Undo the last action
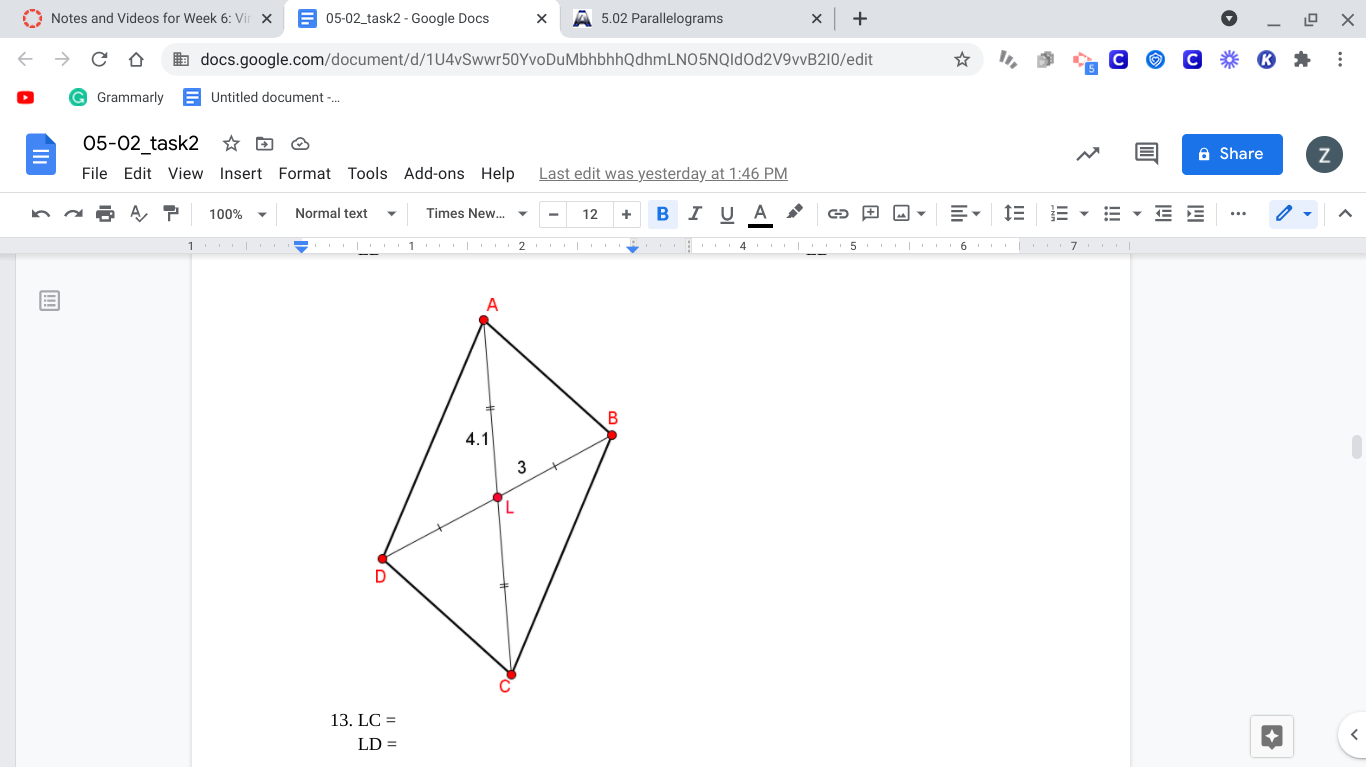This screenshot has width=1366, height=768. [41, 213]
